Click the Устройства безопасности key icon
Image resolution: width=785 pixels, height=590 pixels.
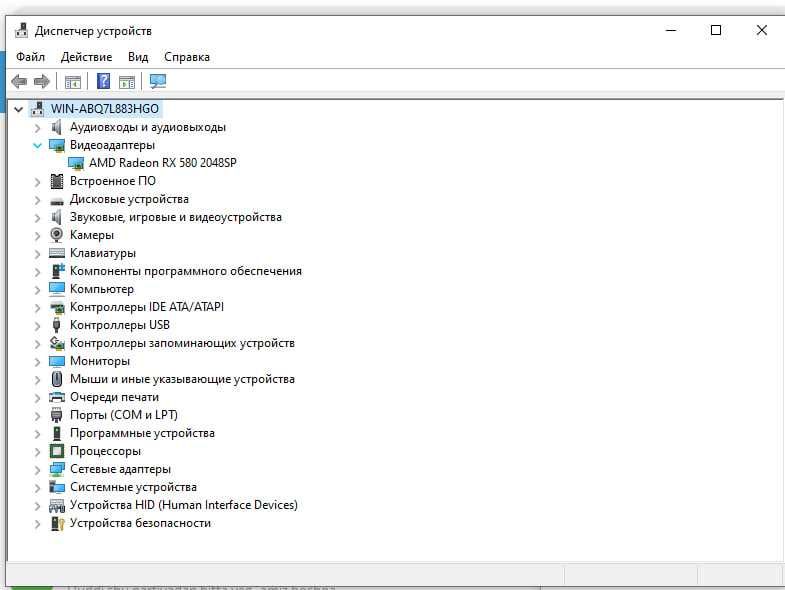click(58, 523)
